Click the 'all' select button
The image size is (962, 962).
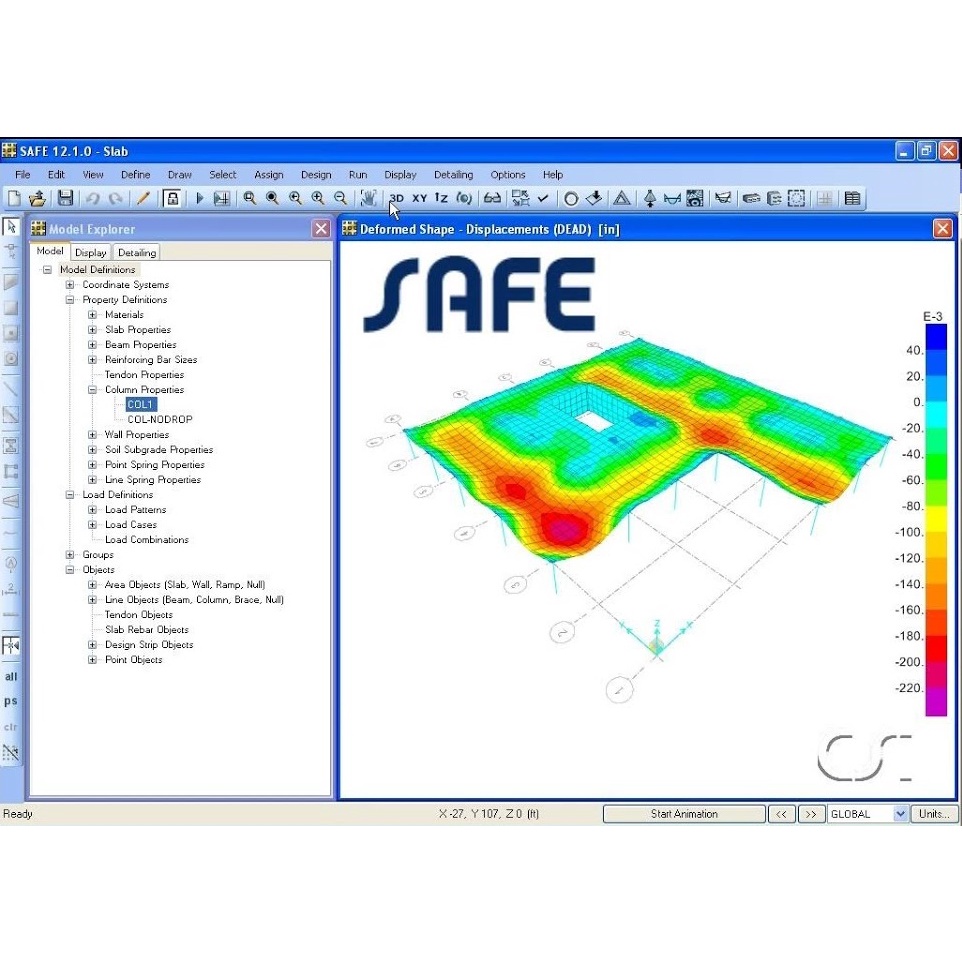[11, 677]
